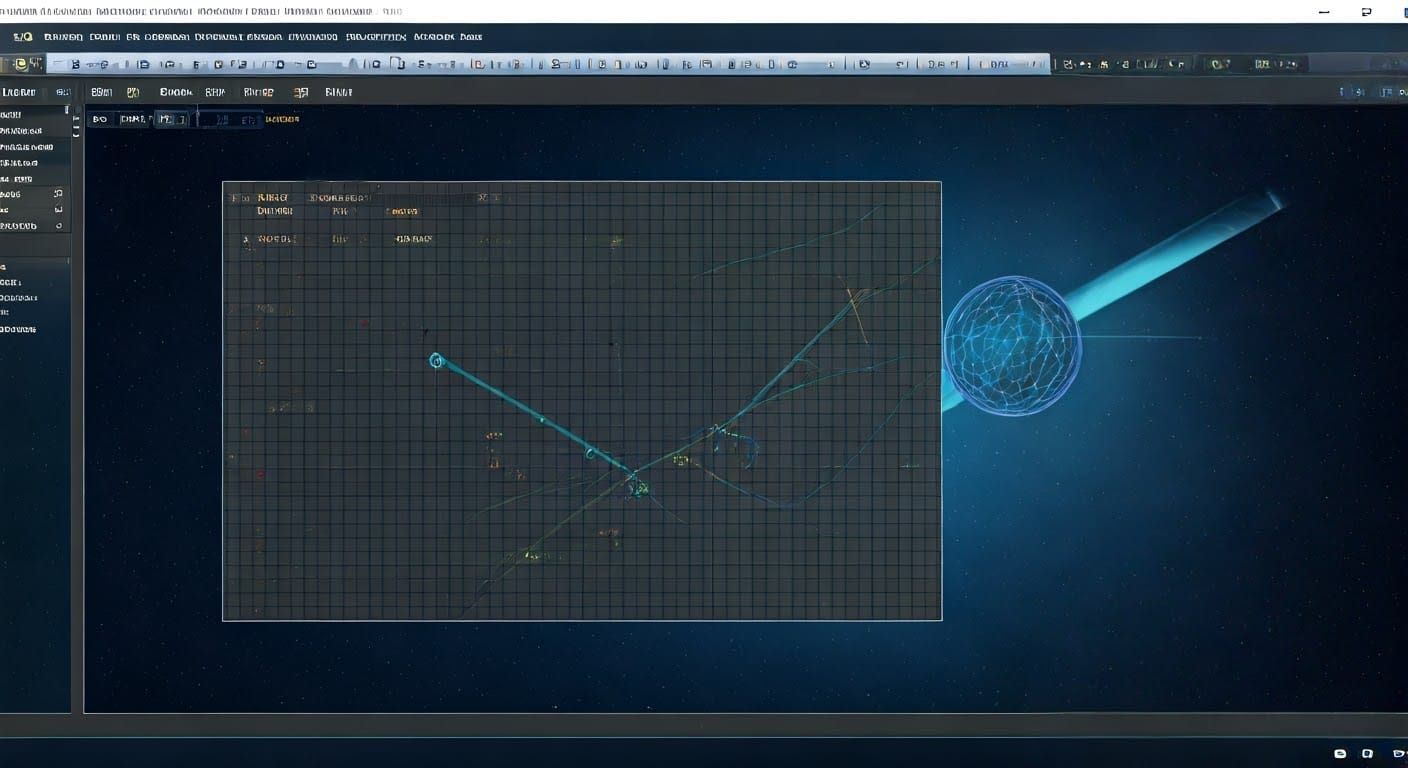This screenshot has height=768, width=1408.
Task: Expand the top item in the left object browser tree
Action: pyautogui.click(x=8, y=114)
